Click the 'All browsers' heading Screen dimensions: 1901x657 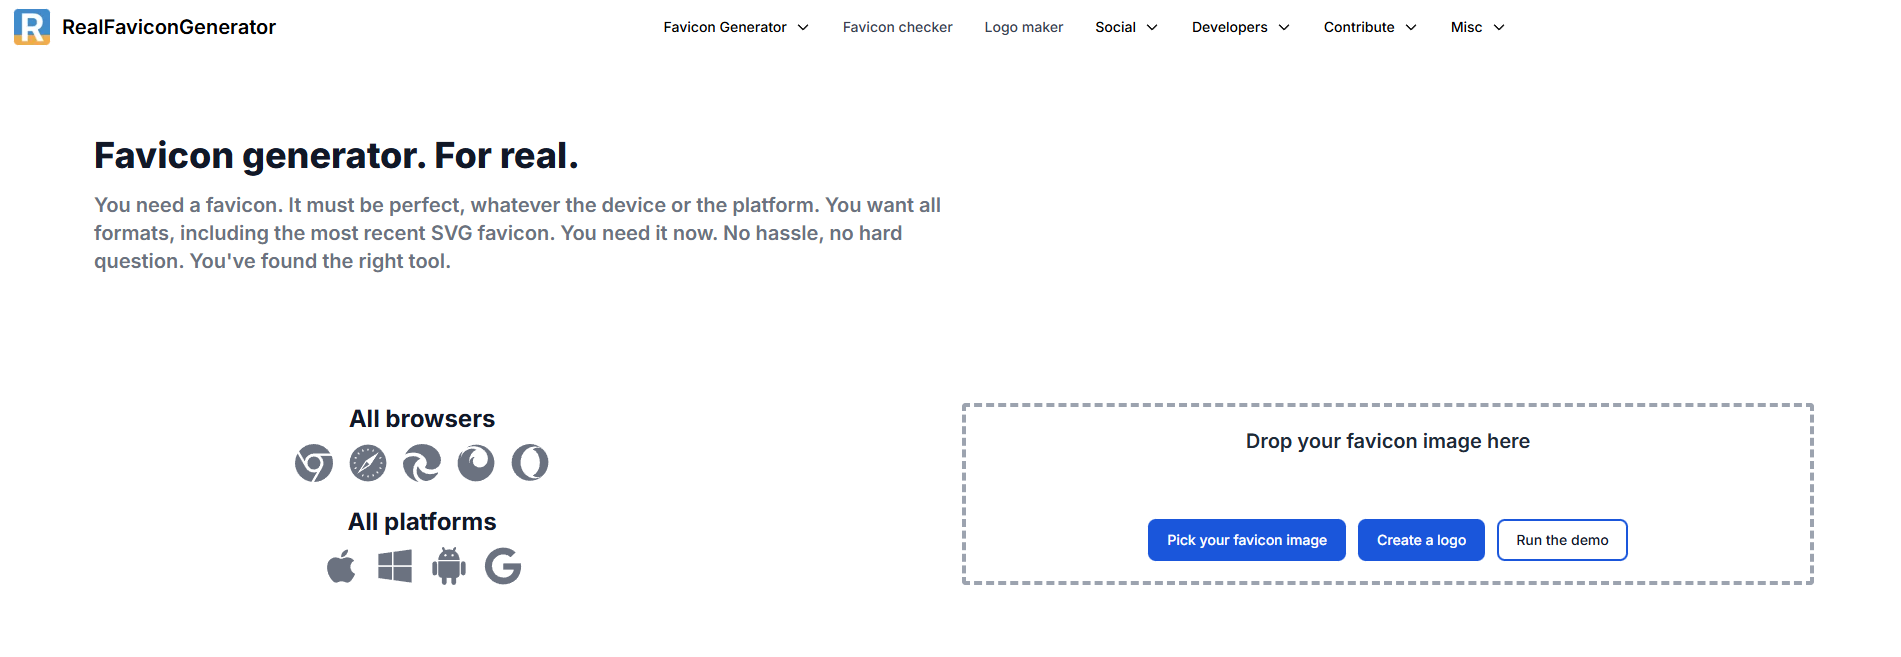click(422, 419)
